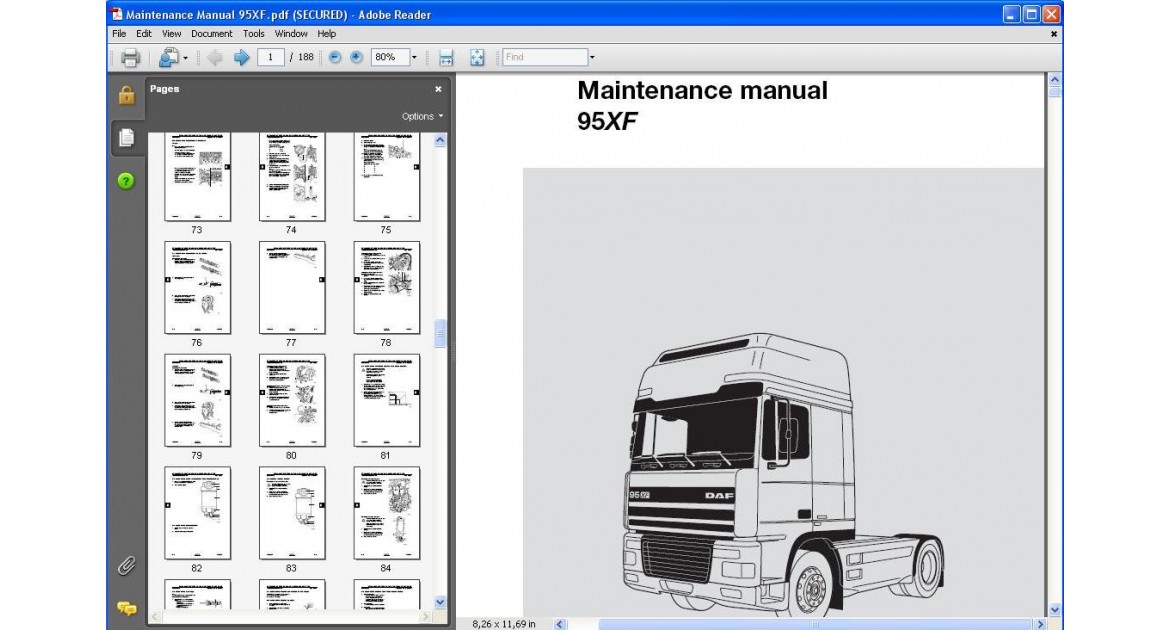Click document horizontal scrollbar right arrow
The height and width of the screenshot is (630, 1170).
(1040, 624)
